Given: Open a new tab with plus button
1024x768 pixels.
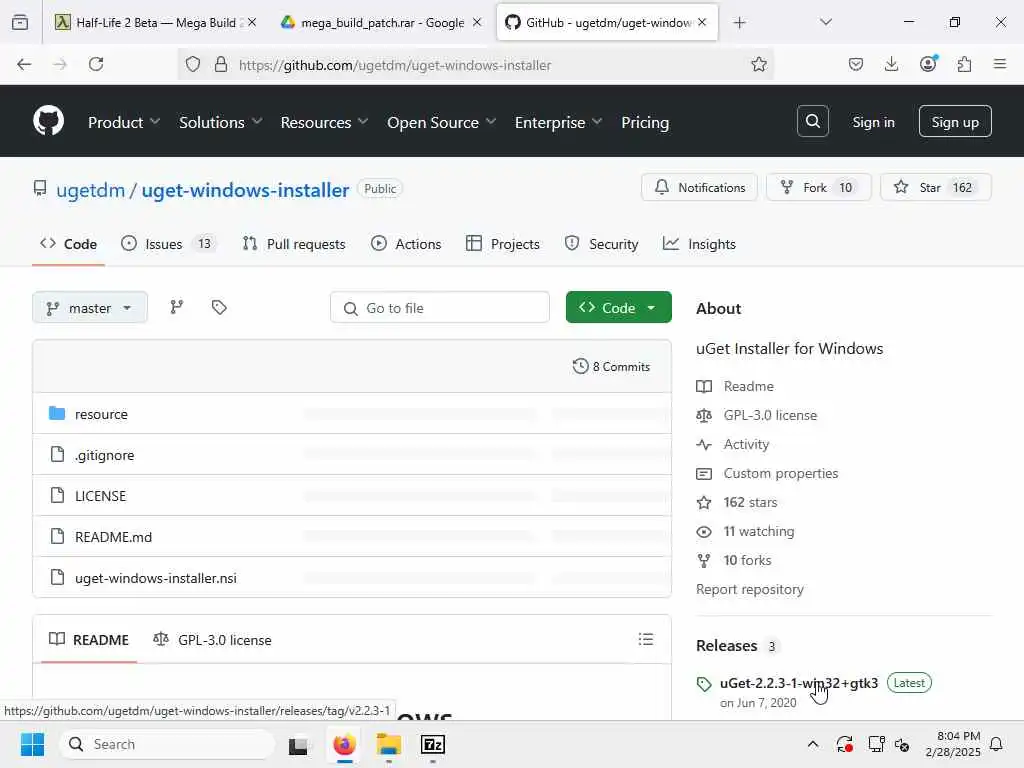Looking at the screenshot, I should [x=739, y=23].
